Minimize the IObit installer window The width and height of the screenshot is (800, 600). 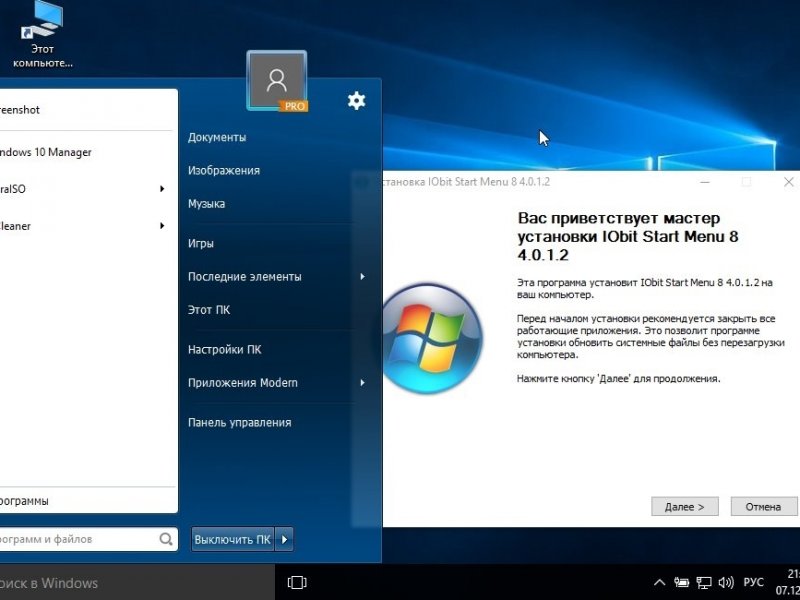pos(705,182)
